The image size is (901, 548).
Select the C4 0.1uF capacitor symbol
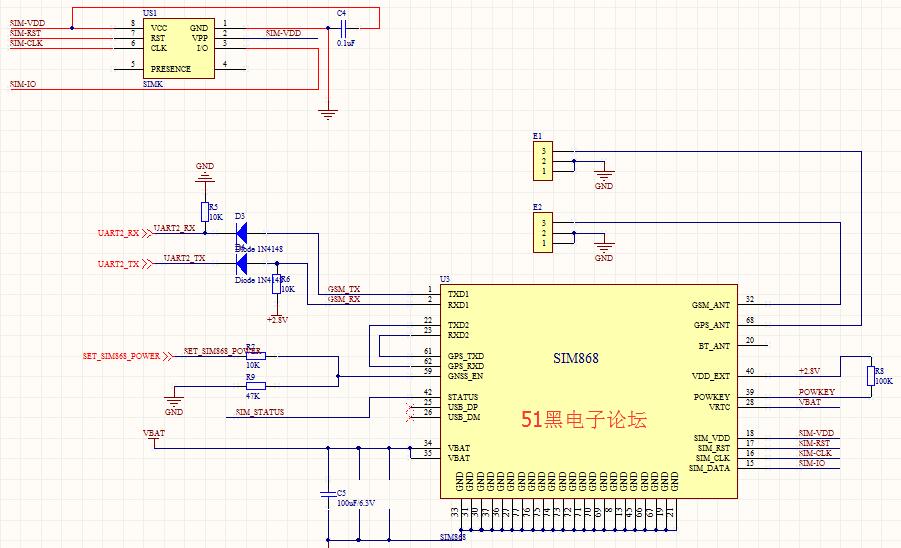coord(343,28)
